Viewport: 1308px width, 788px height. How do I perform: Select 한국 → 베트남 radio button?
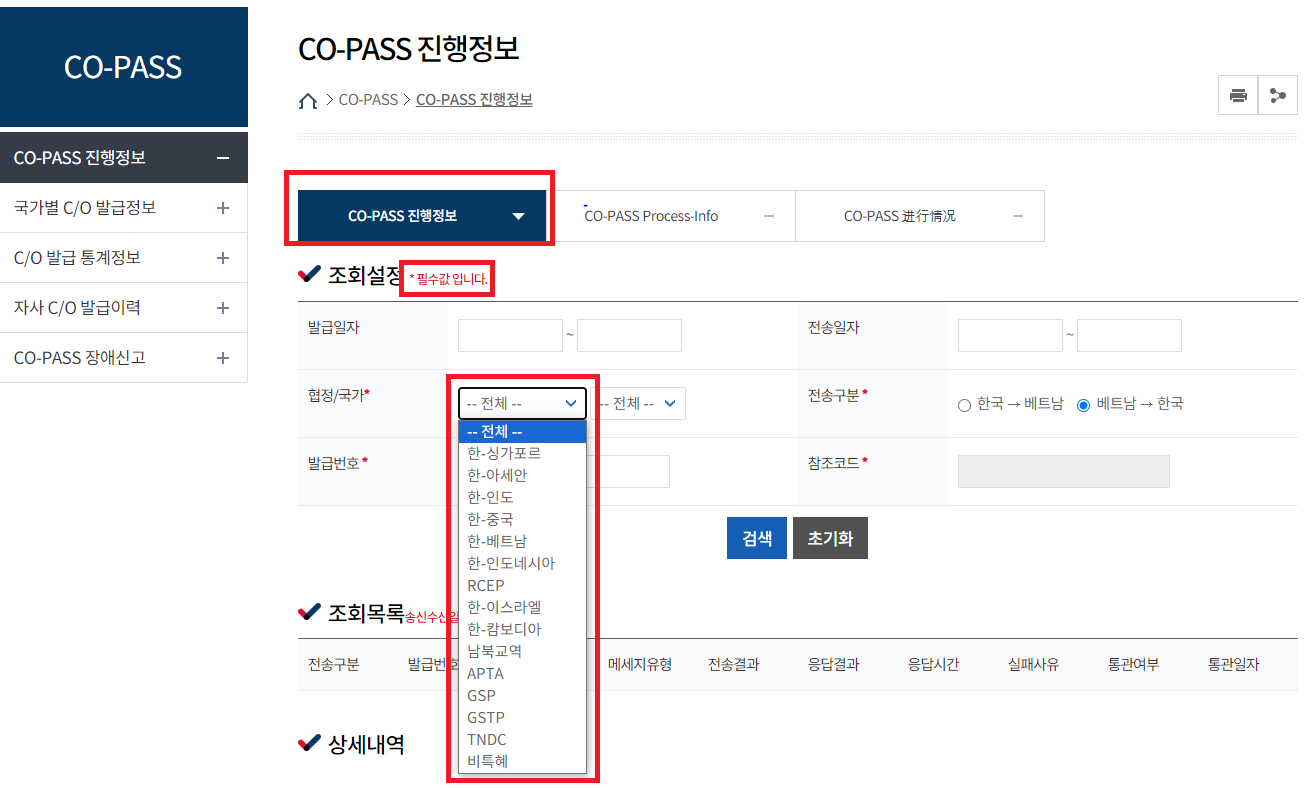964,405
